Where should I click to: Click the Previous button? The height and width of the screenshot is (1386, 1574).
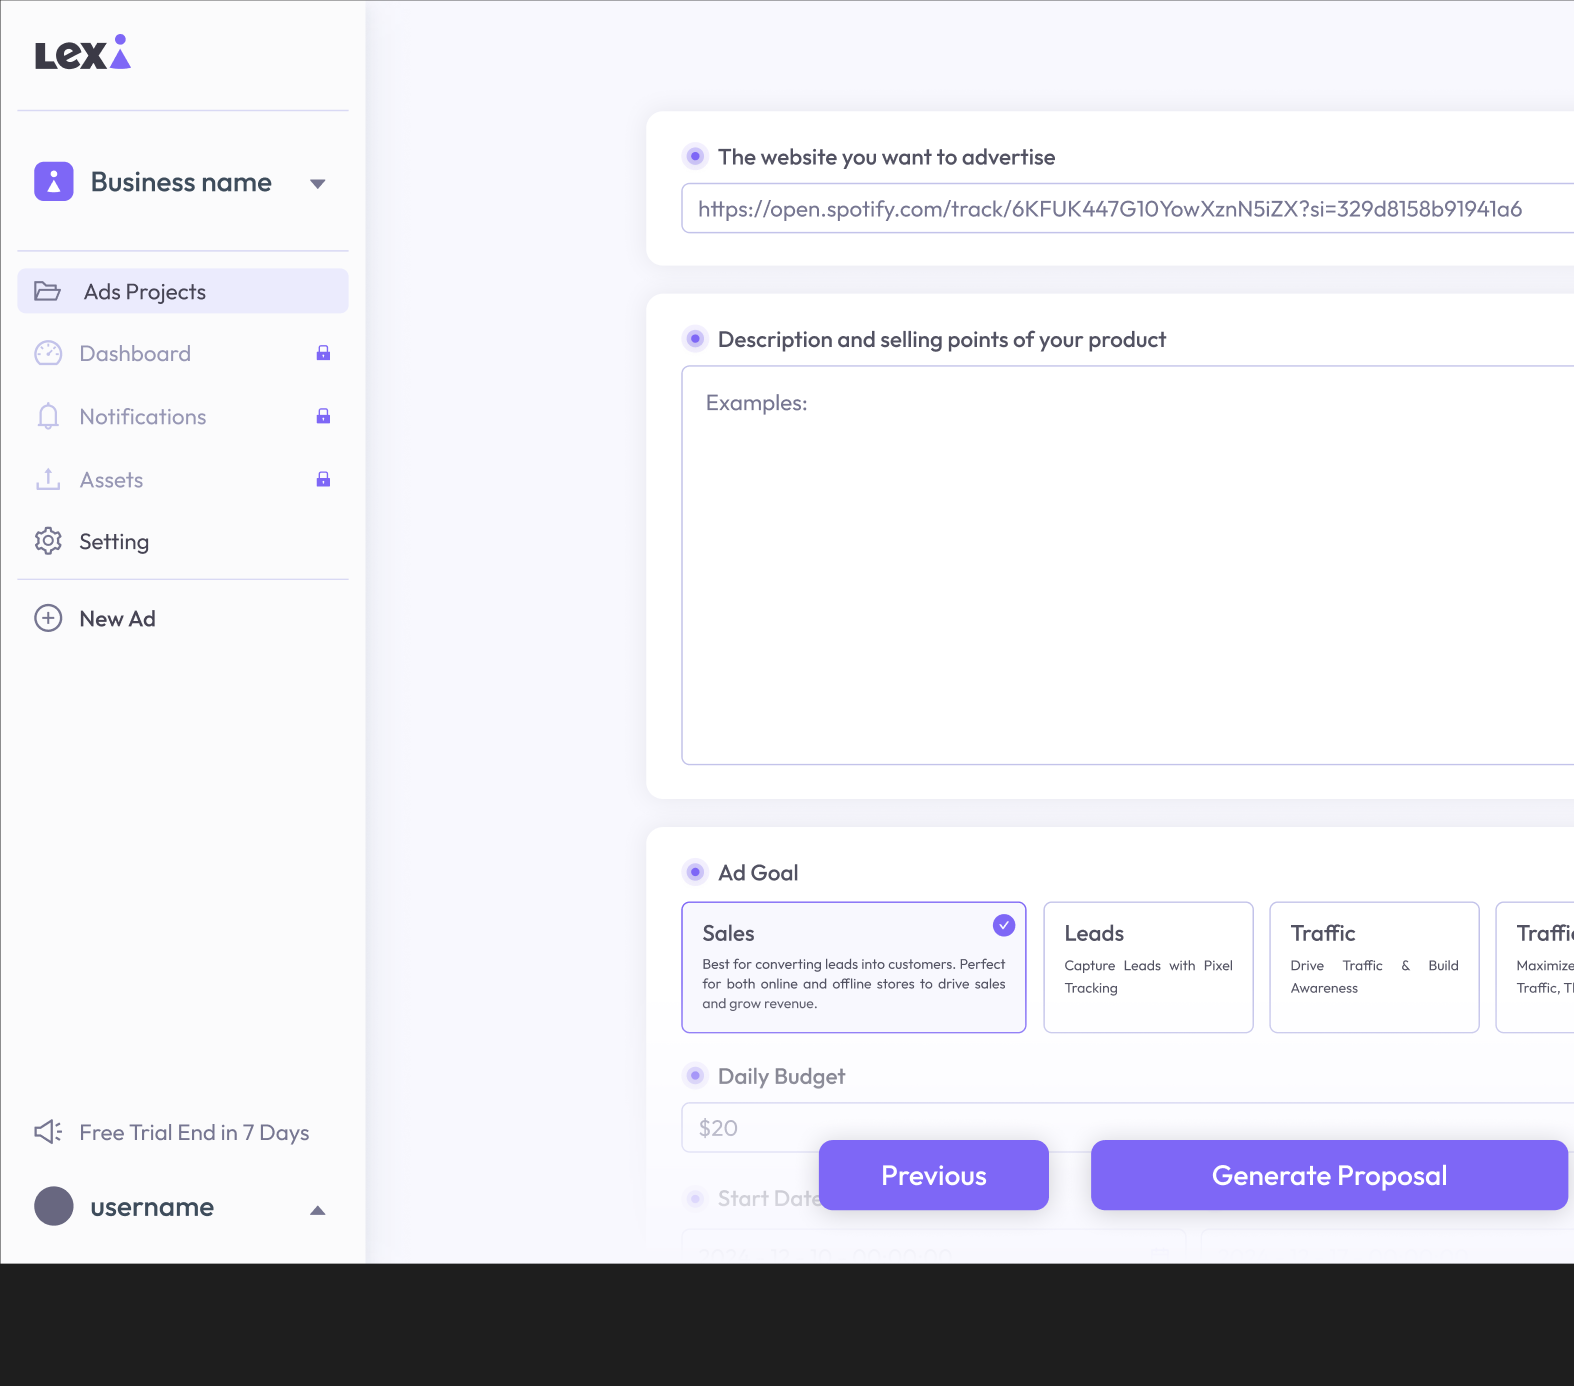(934, 1175)
